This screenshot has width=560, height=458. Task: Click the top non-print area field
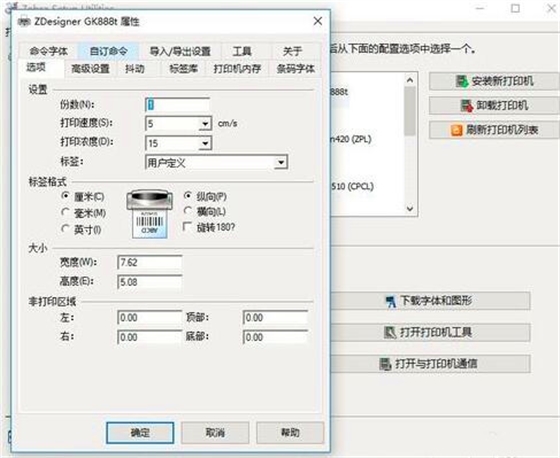(x=275, y=317)
